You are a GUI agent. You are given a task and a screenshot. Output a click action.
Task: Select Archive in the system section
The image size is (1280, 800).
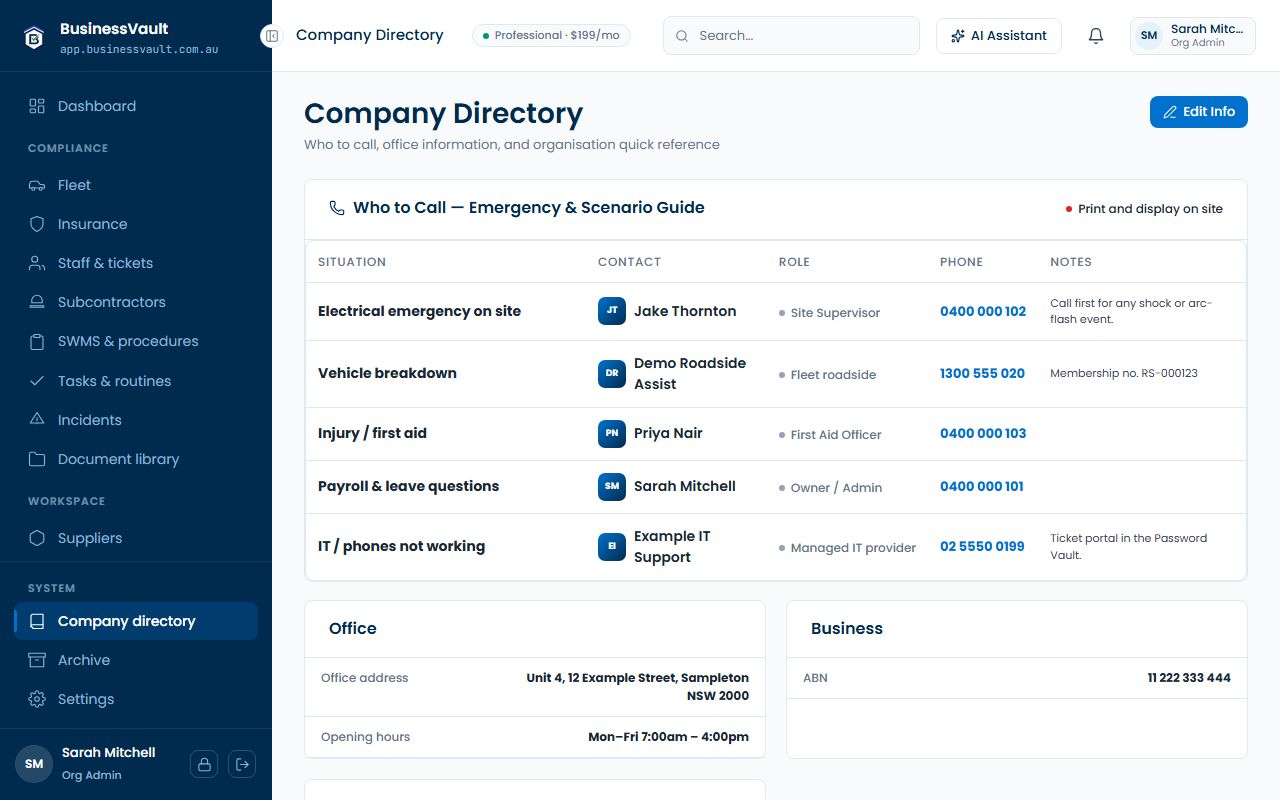(136, 660)
